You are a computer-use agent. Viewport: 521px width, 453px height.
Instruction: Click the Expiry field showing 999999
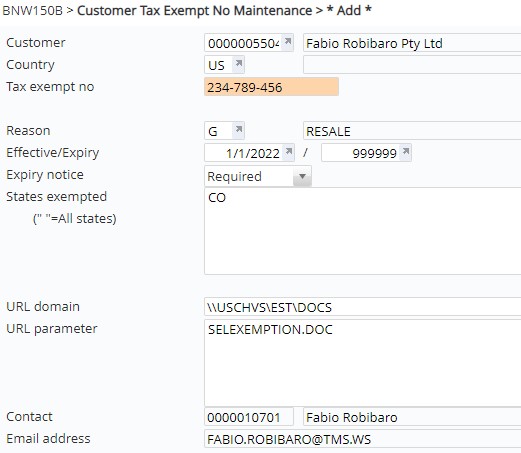(x=361, y=153)
